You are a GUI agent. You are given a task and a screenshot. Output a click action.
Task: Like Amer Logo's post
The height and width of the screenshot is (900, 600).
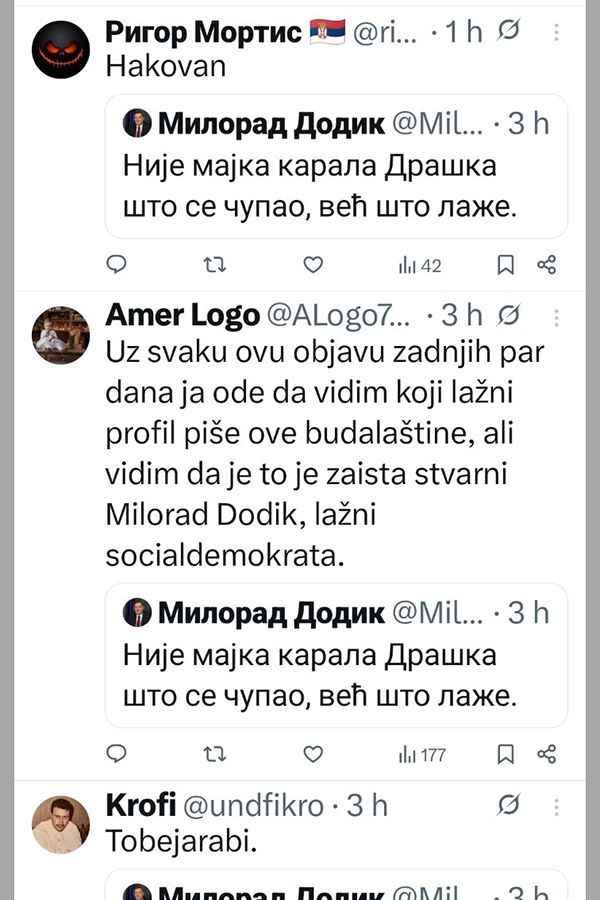(313, 754)
